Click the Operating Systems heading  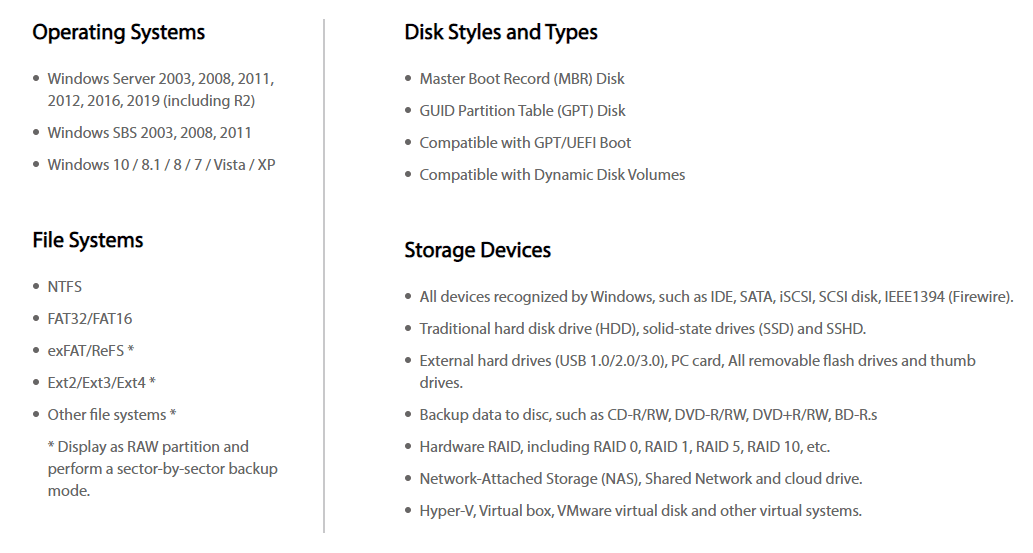[118, 32]
